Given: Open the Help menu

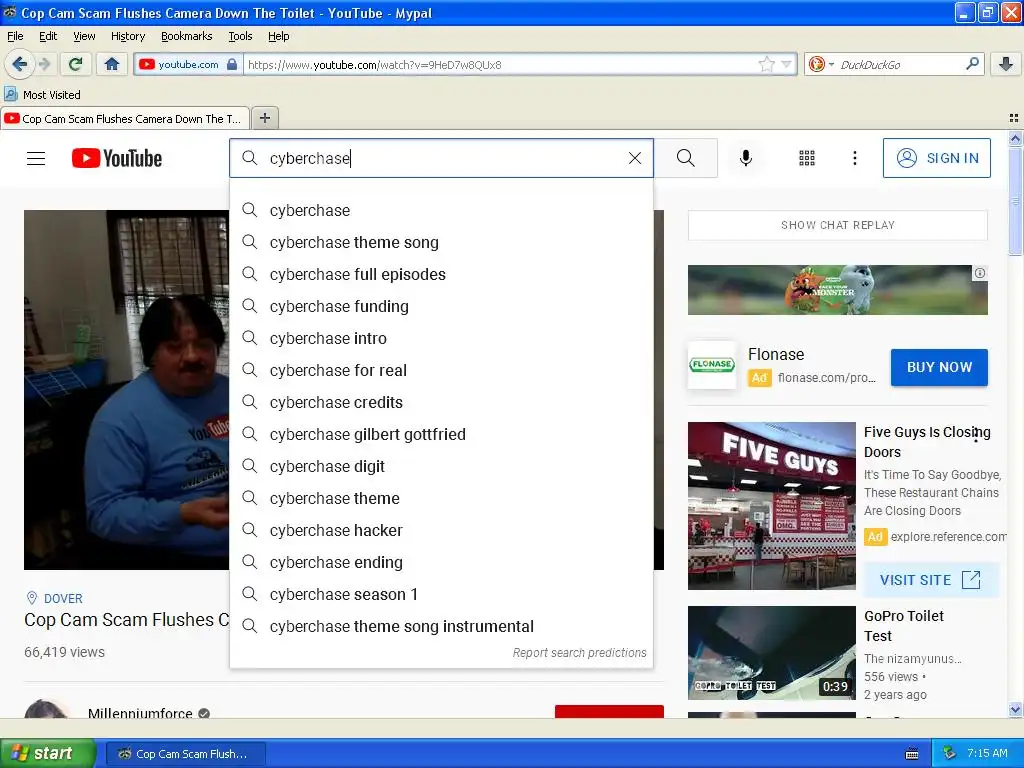Looking at the screenshot, I should pos(278,36).
